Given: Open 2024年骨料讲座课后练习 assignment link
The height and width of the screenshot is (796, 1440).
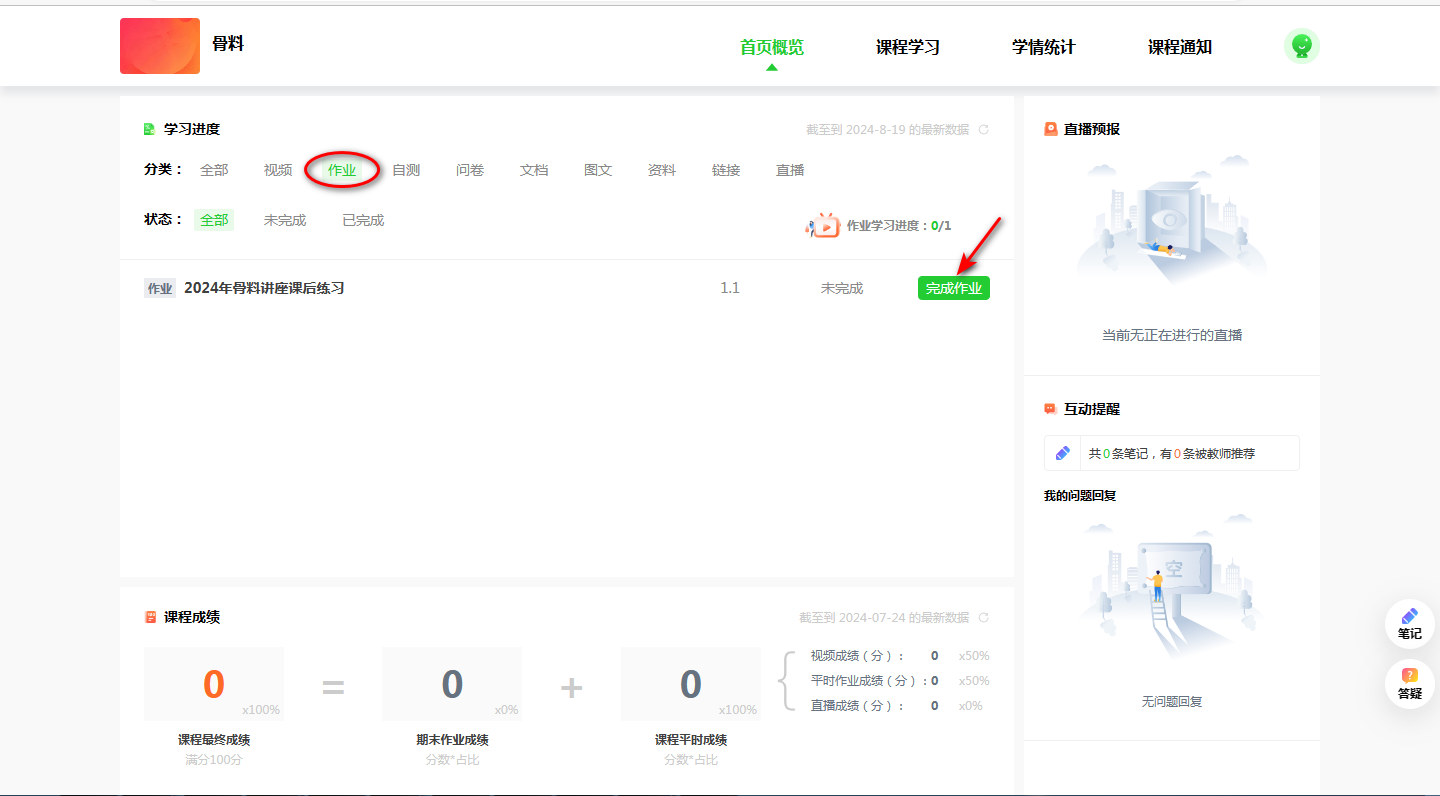Looking at the screenshot, I should [264, 288].
